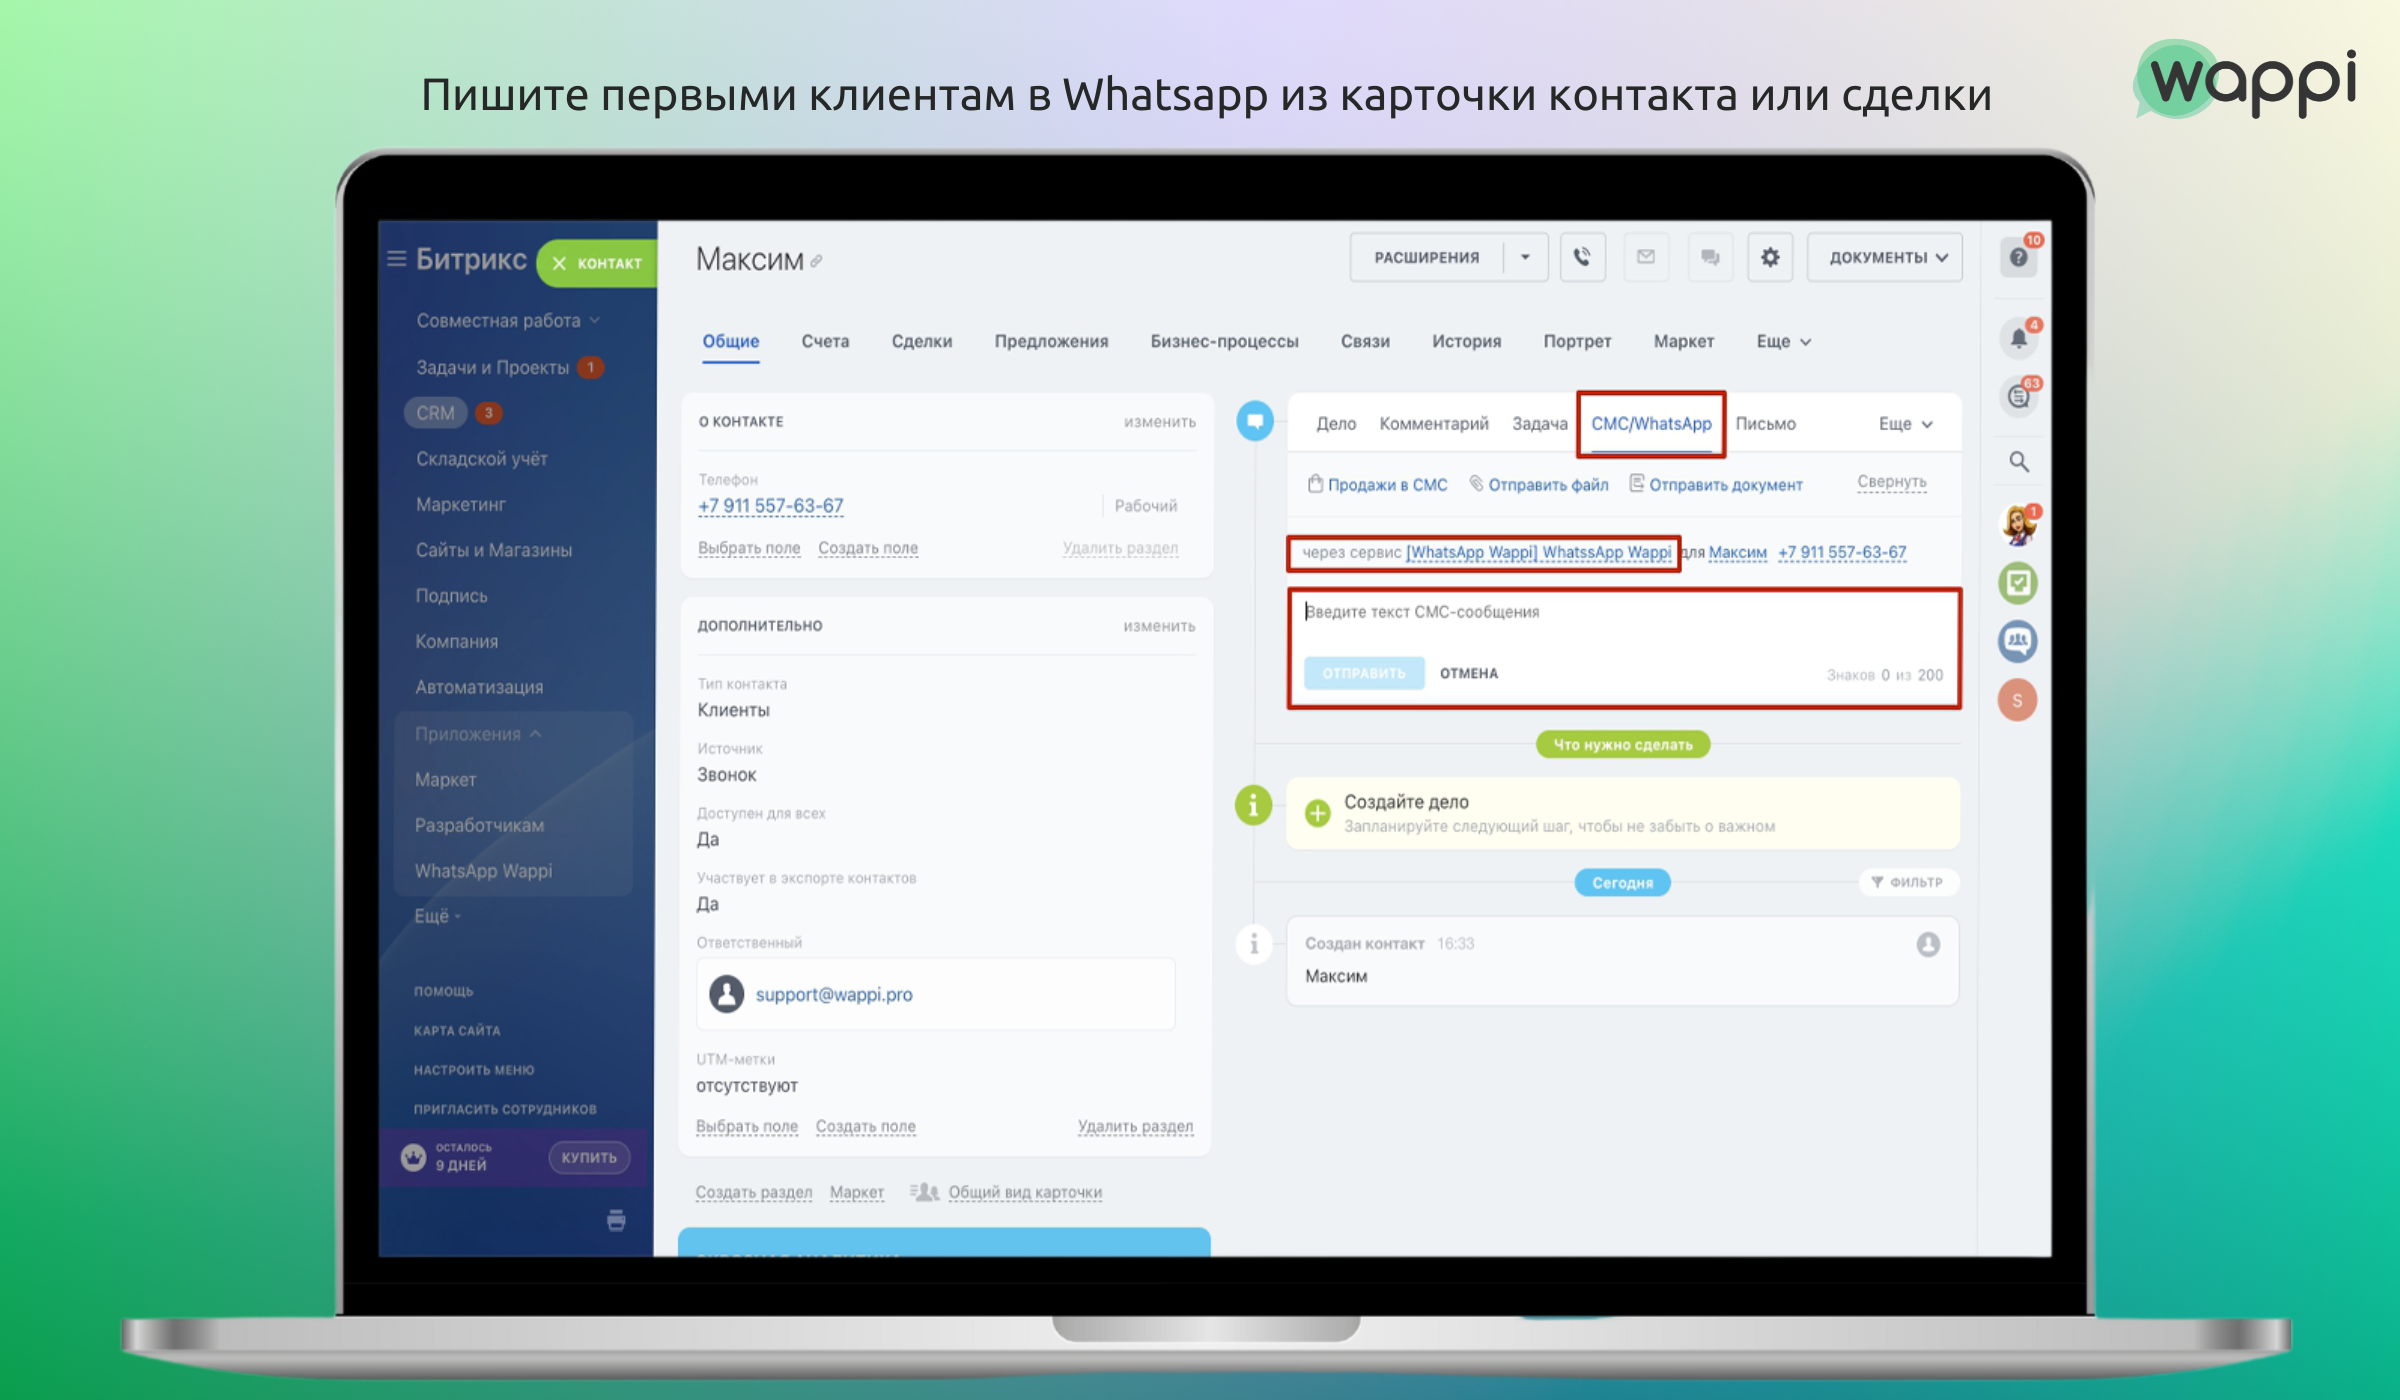Screen dimensions: 2400x1400
Task: Select WhatsApp Wappi in the sidebar
Action: pyautogui.click(x=483, y=870)
